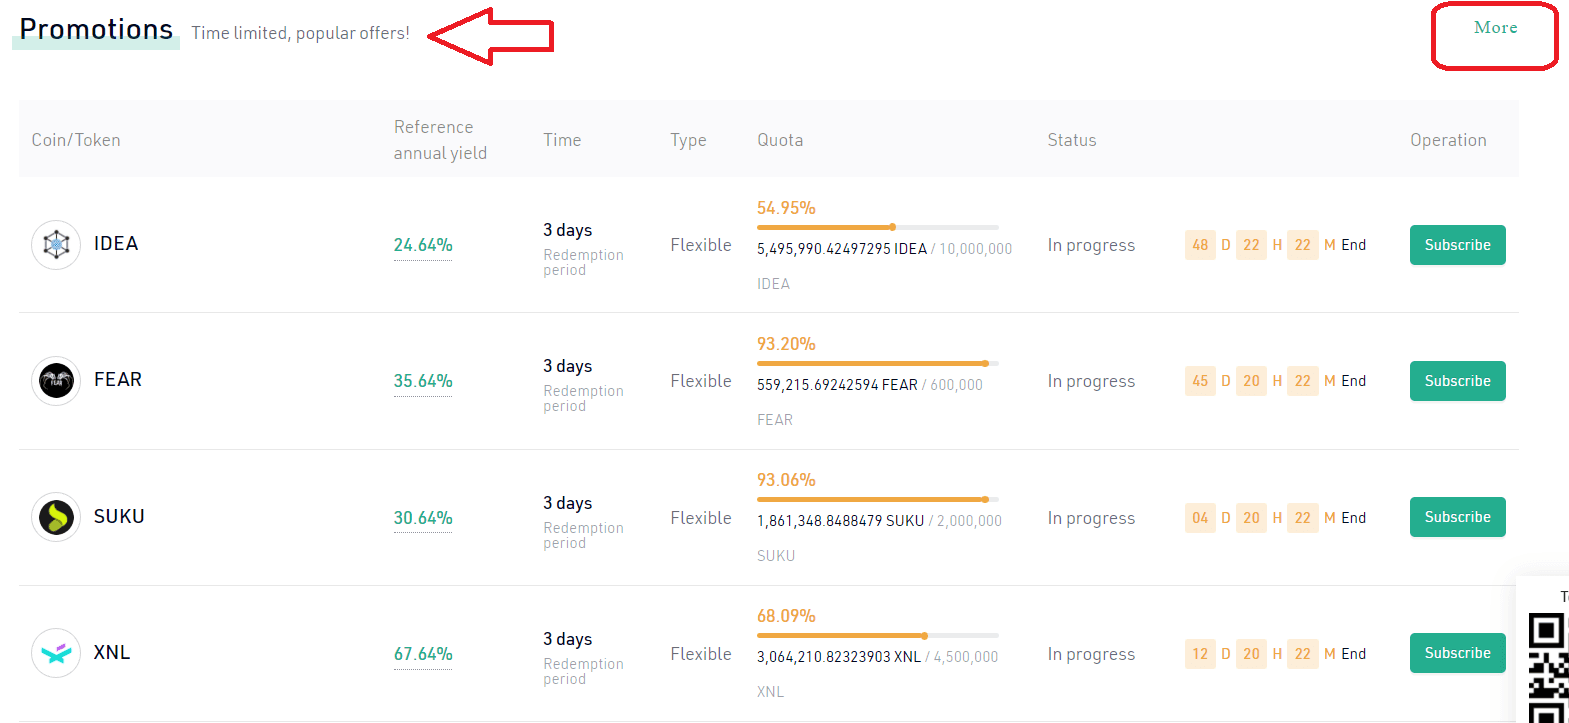Click the FEAR quota progress bar
Image resolution: width=1569 pixels, height=723 pixels.
tap(877, 363)
